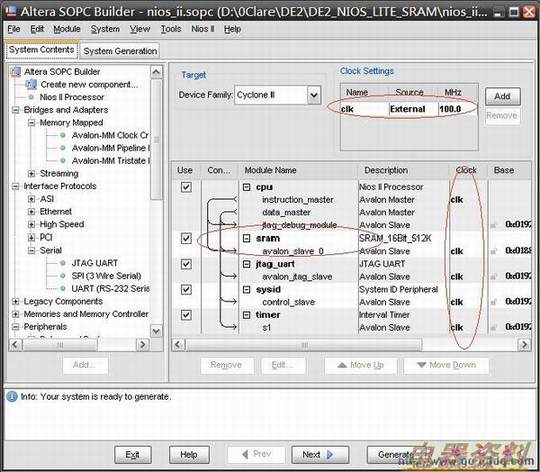This screenshot has height=472, width=540.
Task: Click the Next button
Action: click(x=320, y=455)
